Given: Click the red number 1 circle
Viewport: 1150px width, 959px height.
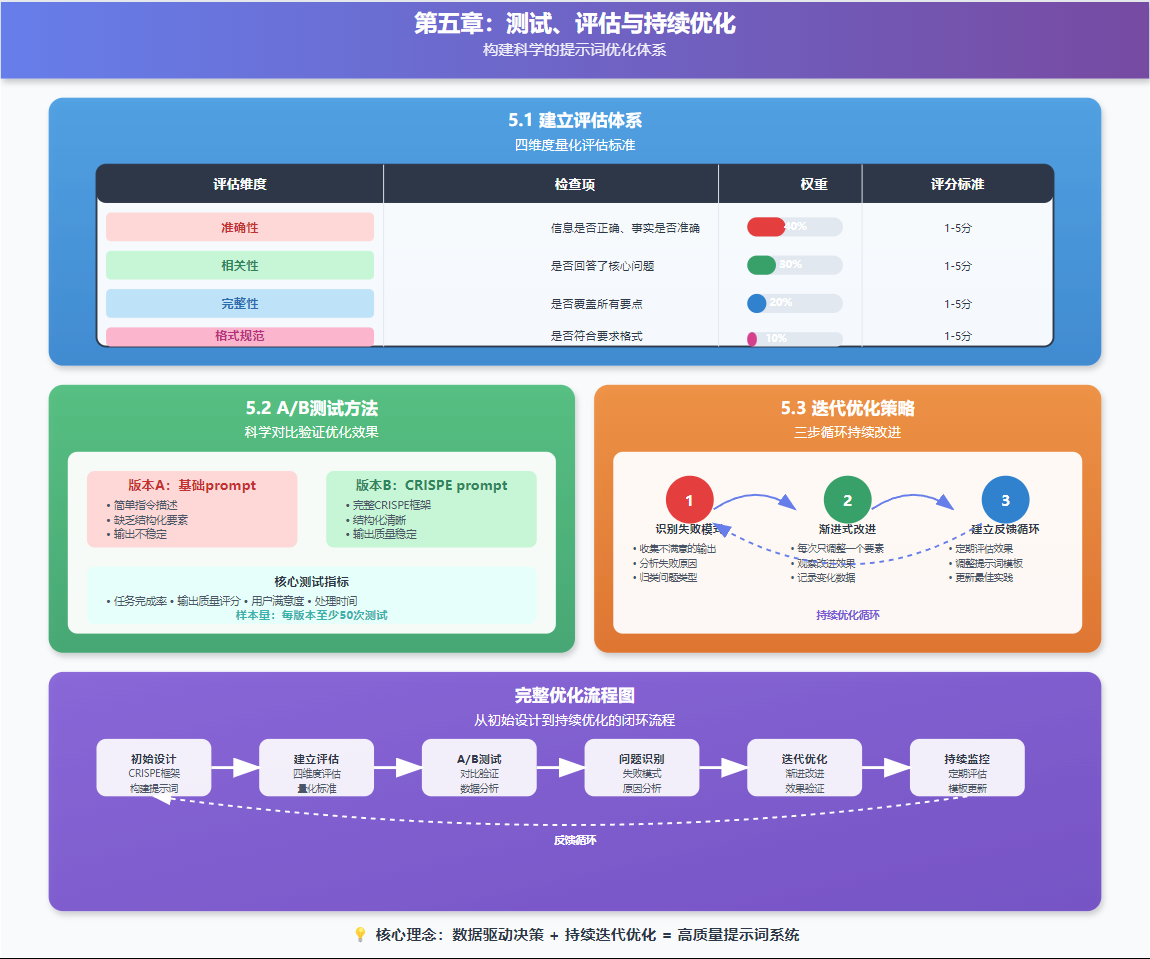Looking at the screenshot, I should point(689,501).
